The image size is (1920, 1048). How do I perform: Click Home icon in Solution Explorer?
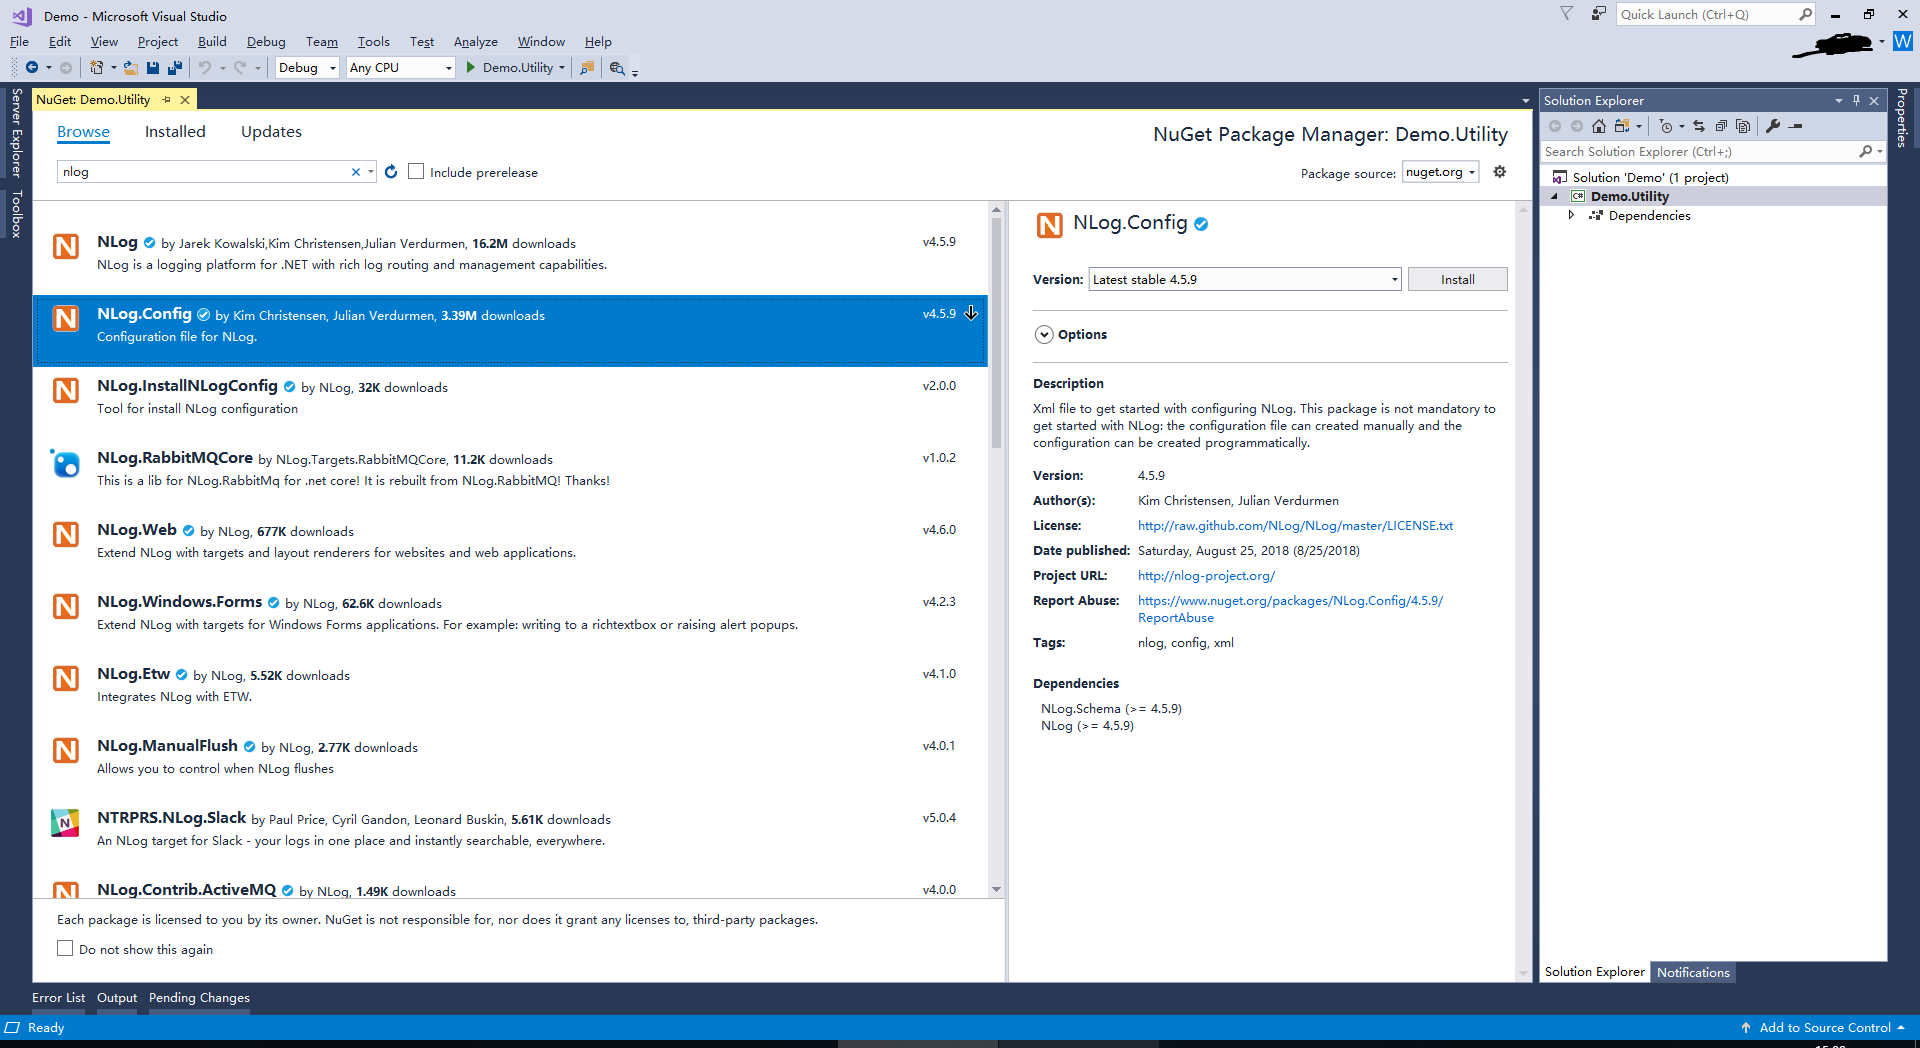click(x=1599, y=126)
